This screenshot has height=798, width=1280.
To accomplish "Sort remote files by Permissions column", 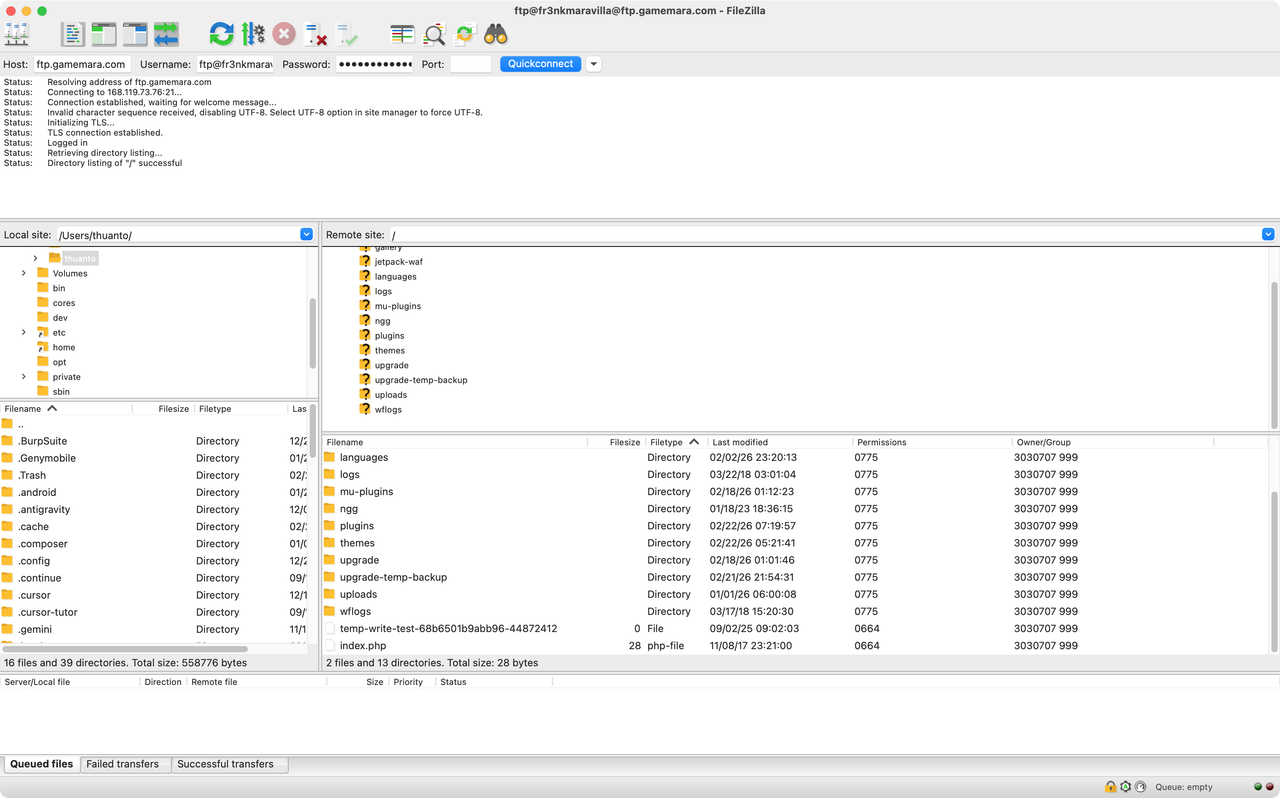I will [931, 442].
